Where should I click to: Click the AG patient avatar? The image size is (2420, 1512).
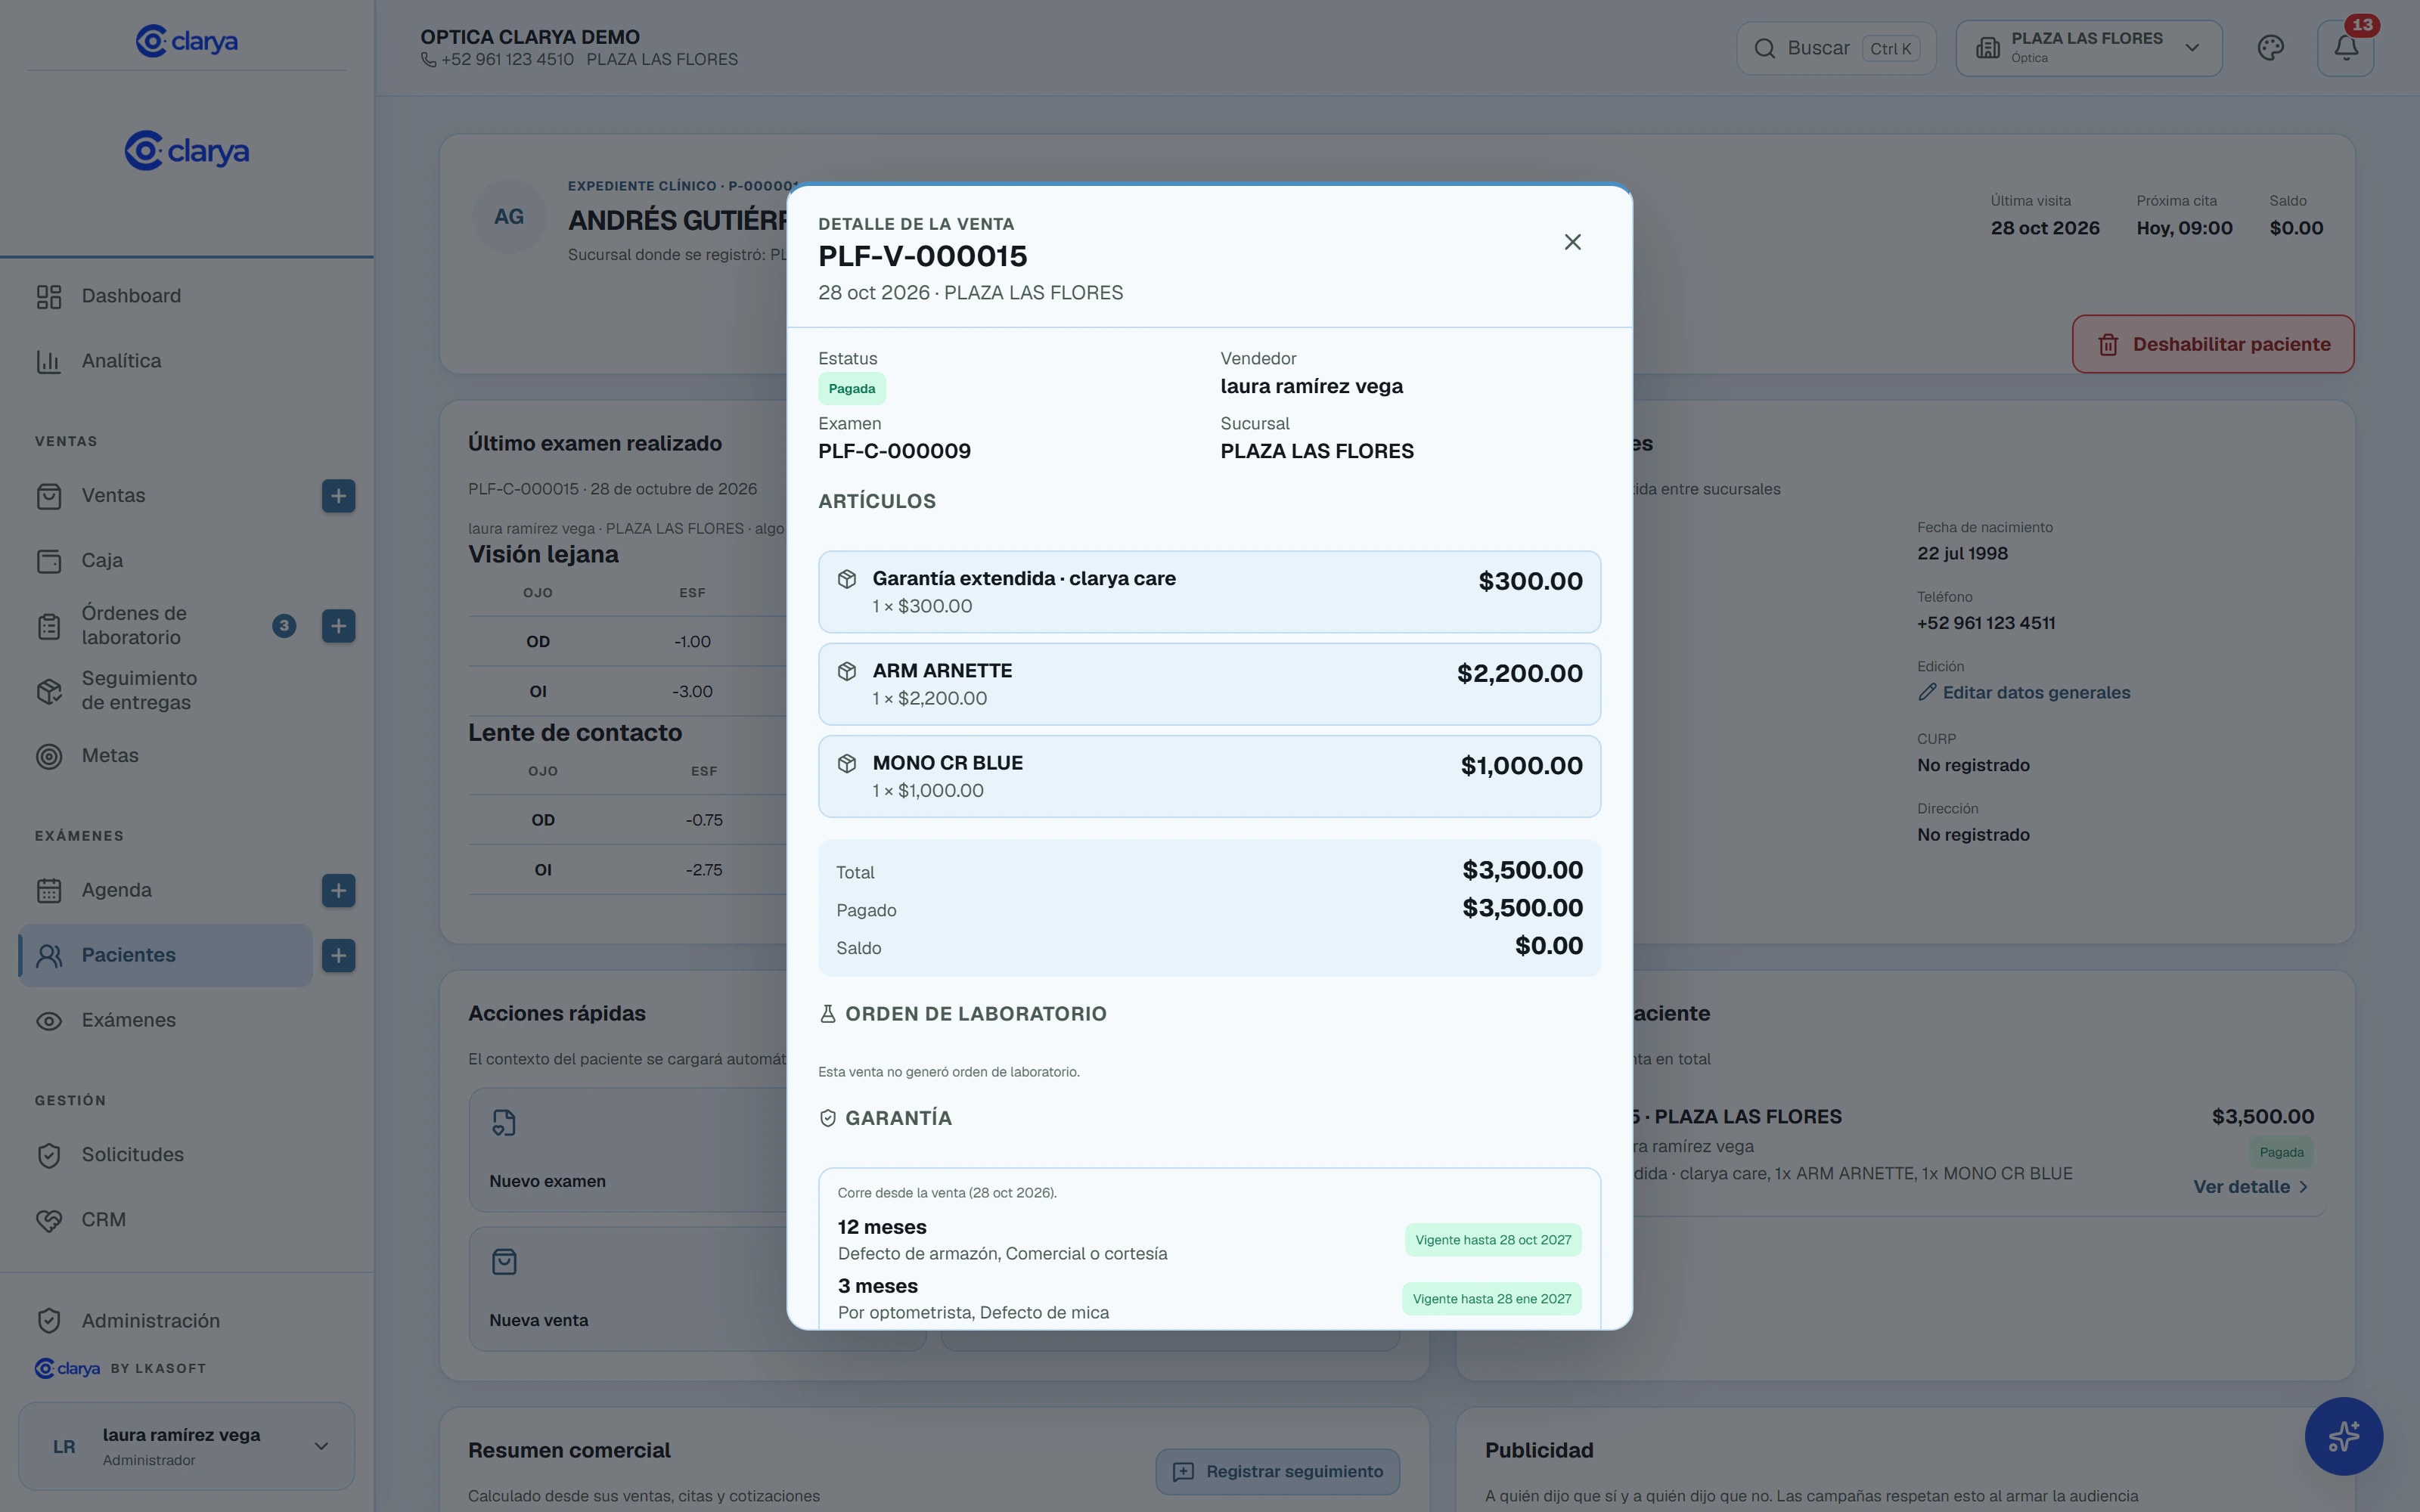(x=509, y=217)
